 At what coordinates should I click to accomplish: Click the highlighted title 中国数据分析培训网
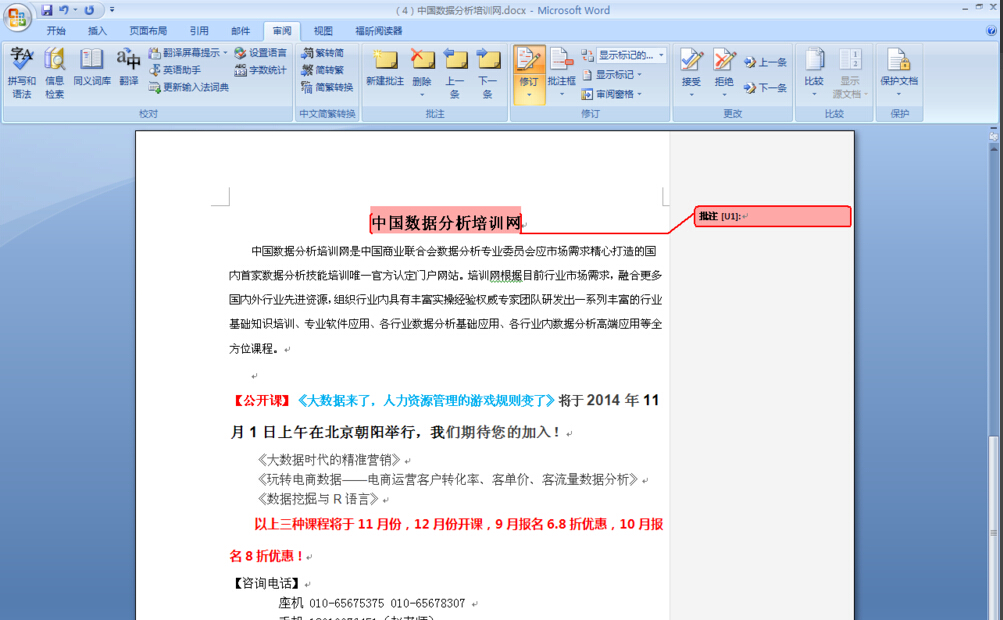(x=446, y=223)
